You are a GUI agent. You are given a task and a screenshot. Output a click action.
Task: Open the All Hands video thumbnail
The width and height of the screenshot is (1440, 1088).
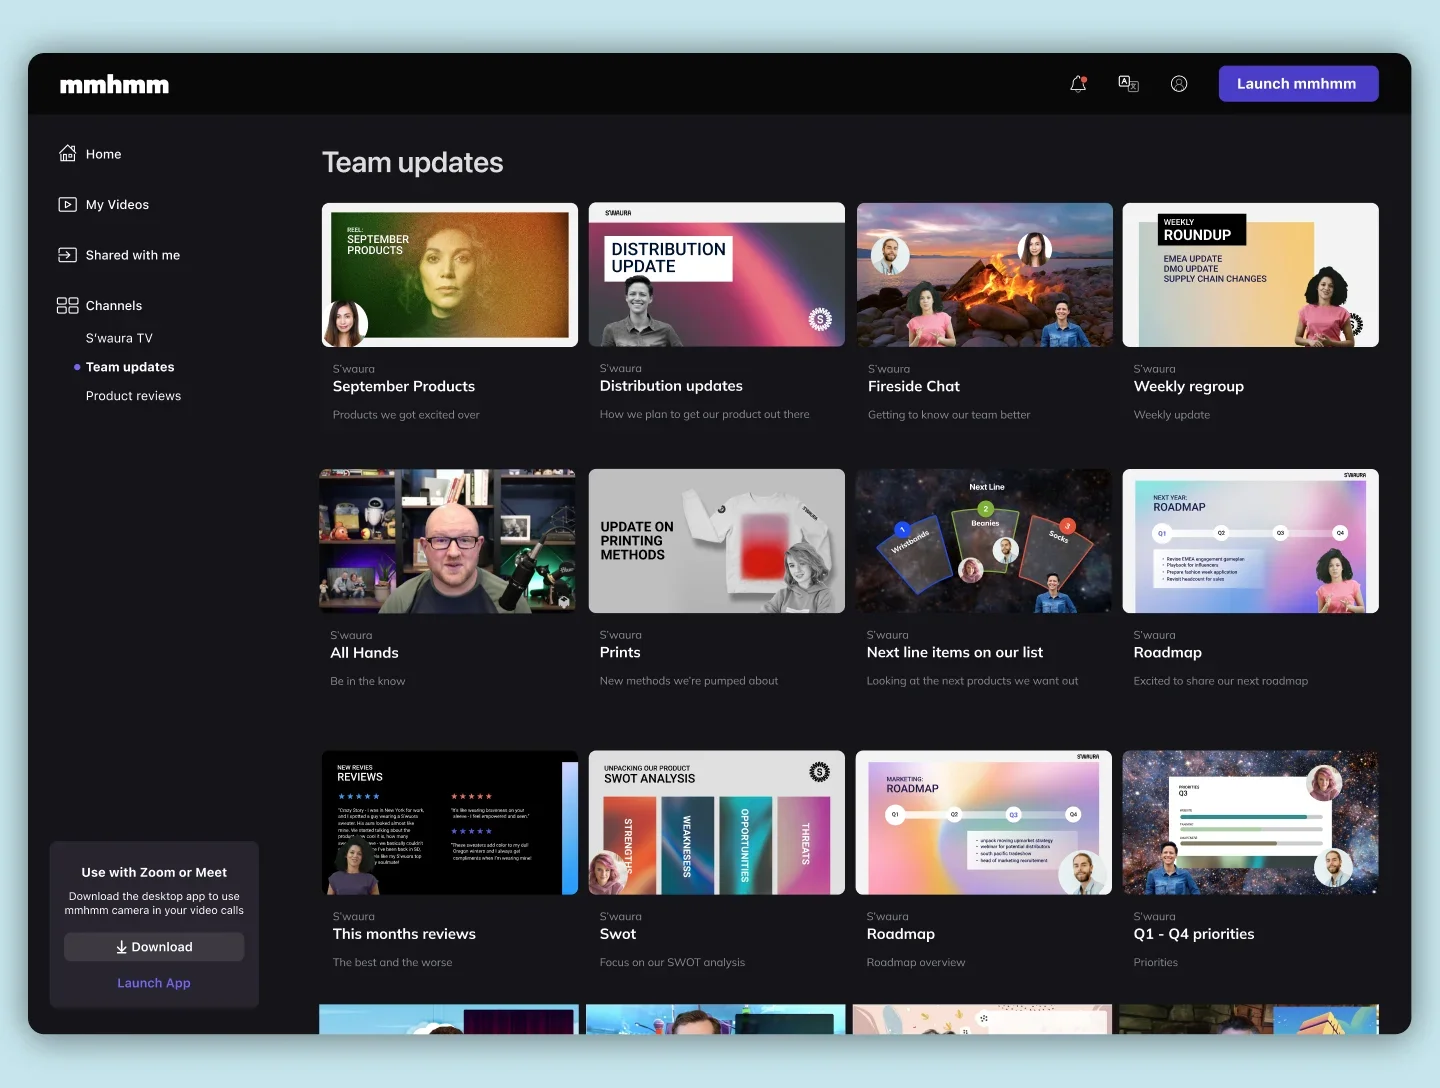[x=447, y=541]
